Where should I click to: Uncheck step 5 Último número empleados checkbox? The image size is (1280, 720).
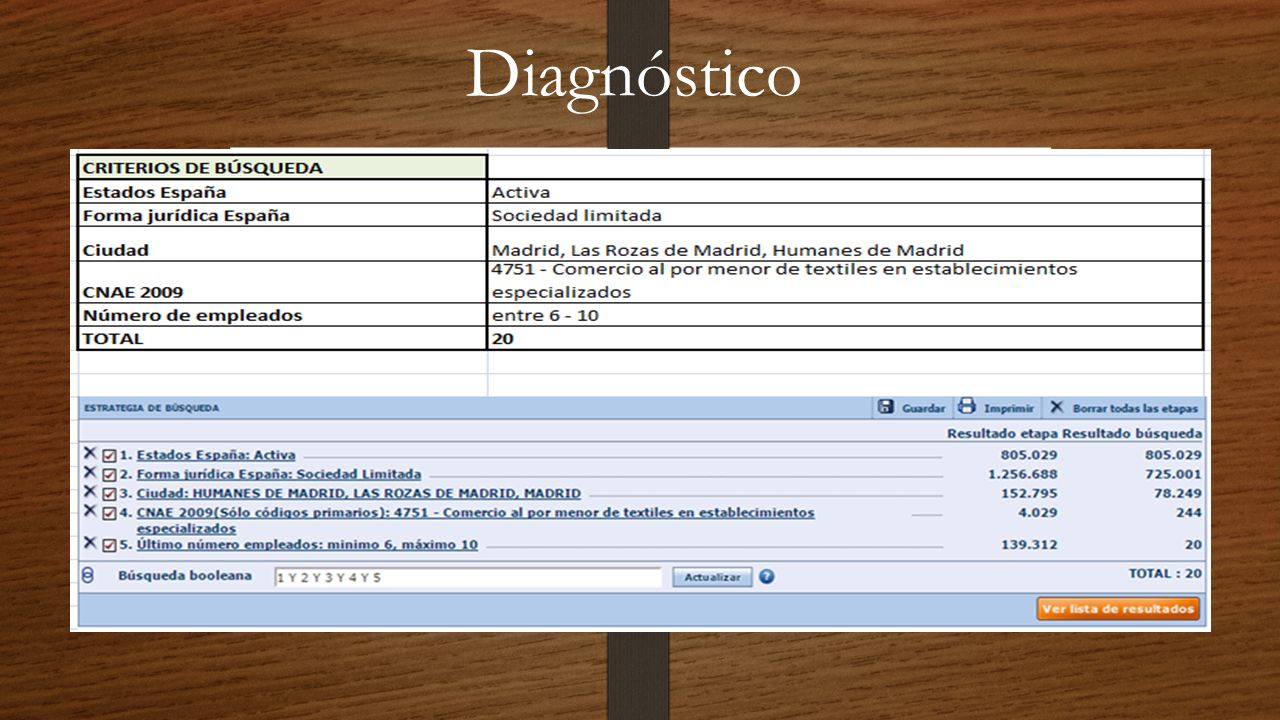pyautogui.click(x=110, y=546)
